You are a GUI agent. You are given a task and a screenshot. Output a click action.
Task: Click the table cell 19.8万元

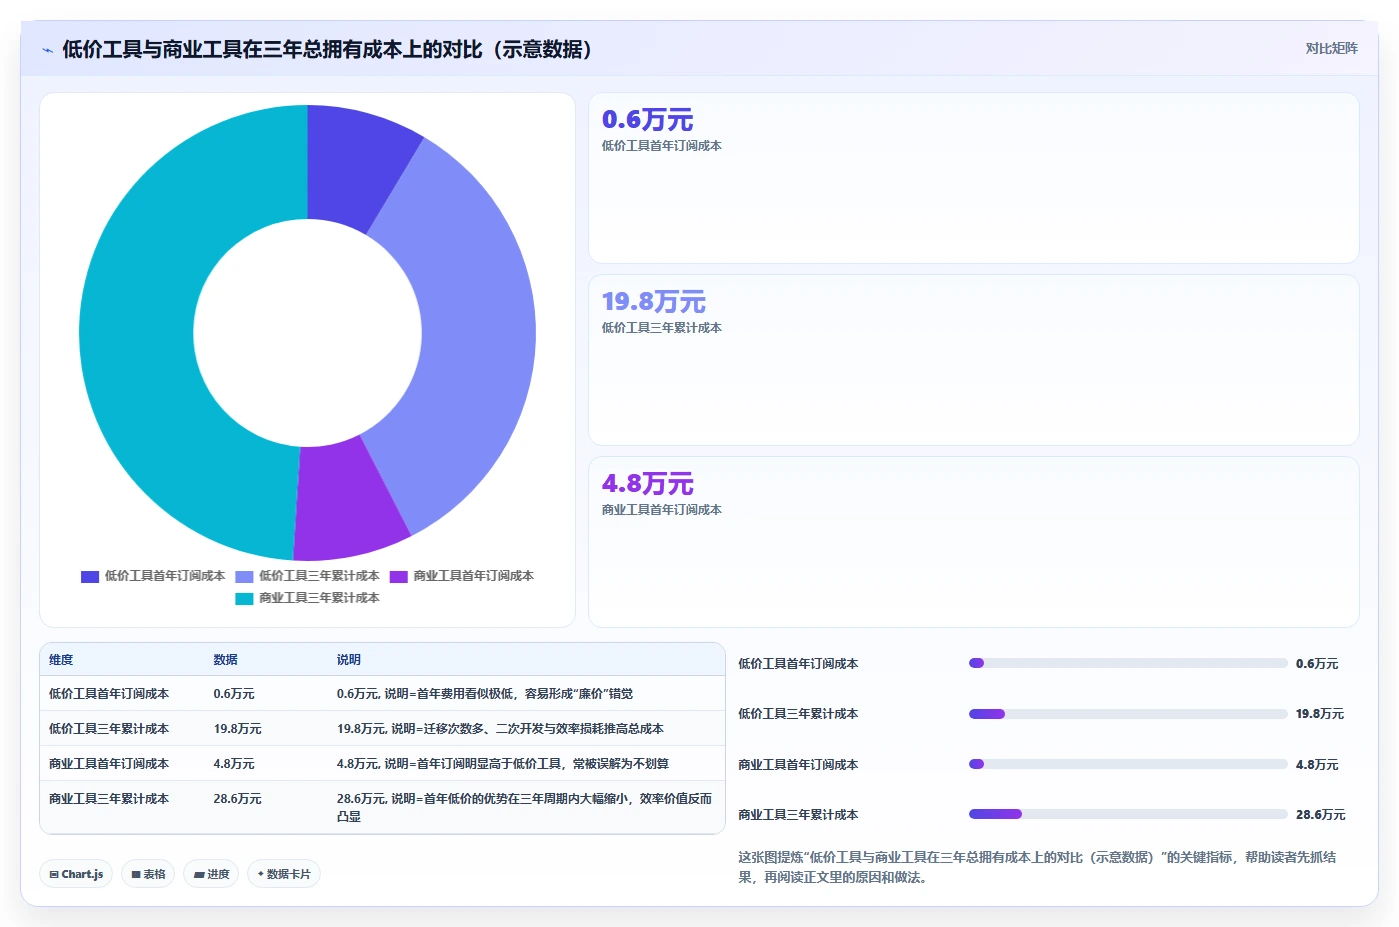coord(237,729)
